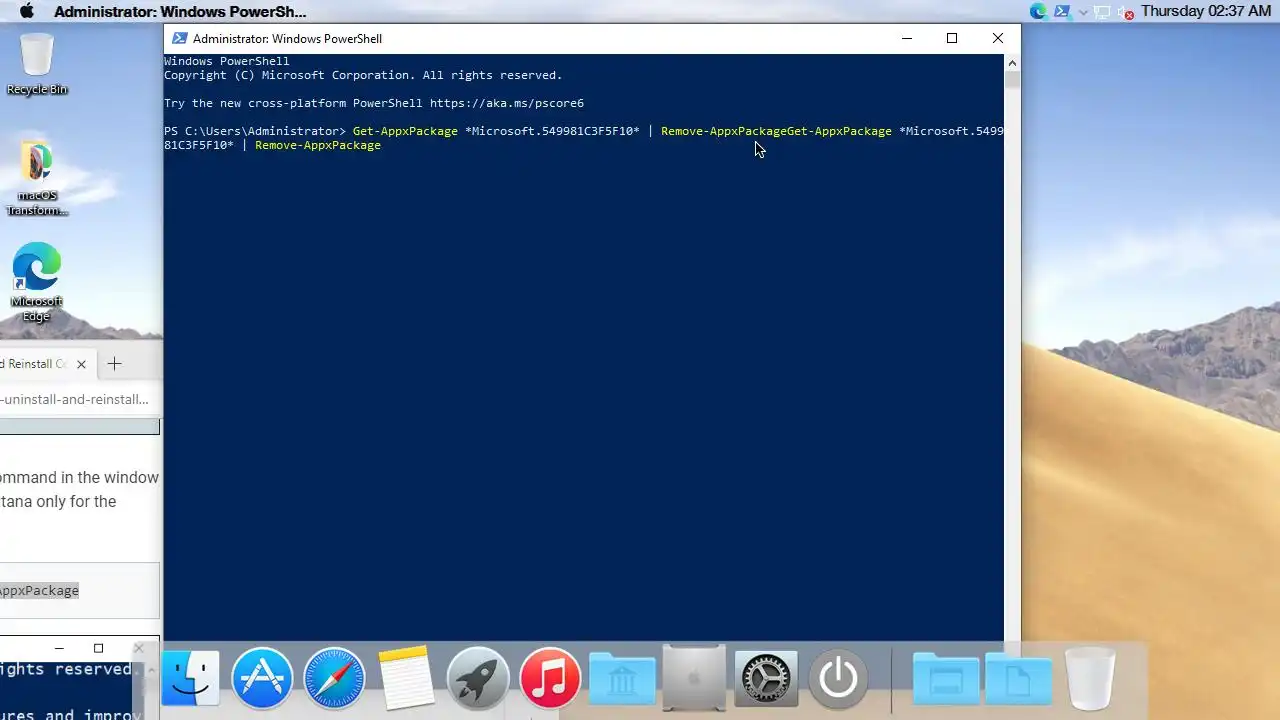The width and height of the screenshot is (1280, 720).
Task: Click the Administrator: Windows PowerShell app title in the menu bar
Action: coord(180,12)
